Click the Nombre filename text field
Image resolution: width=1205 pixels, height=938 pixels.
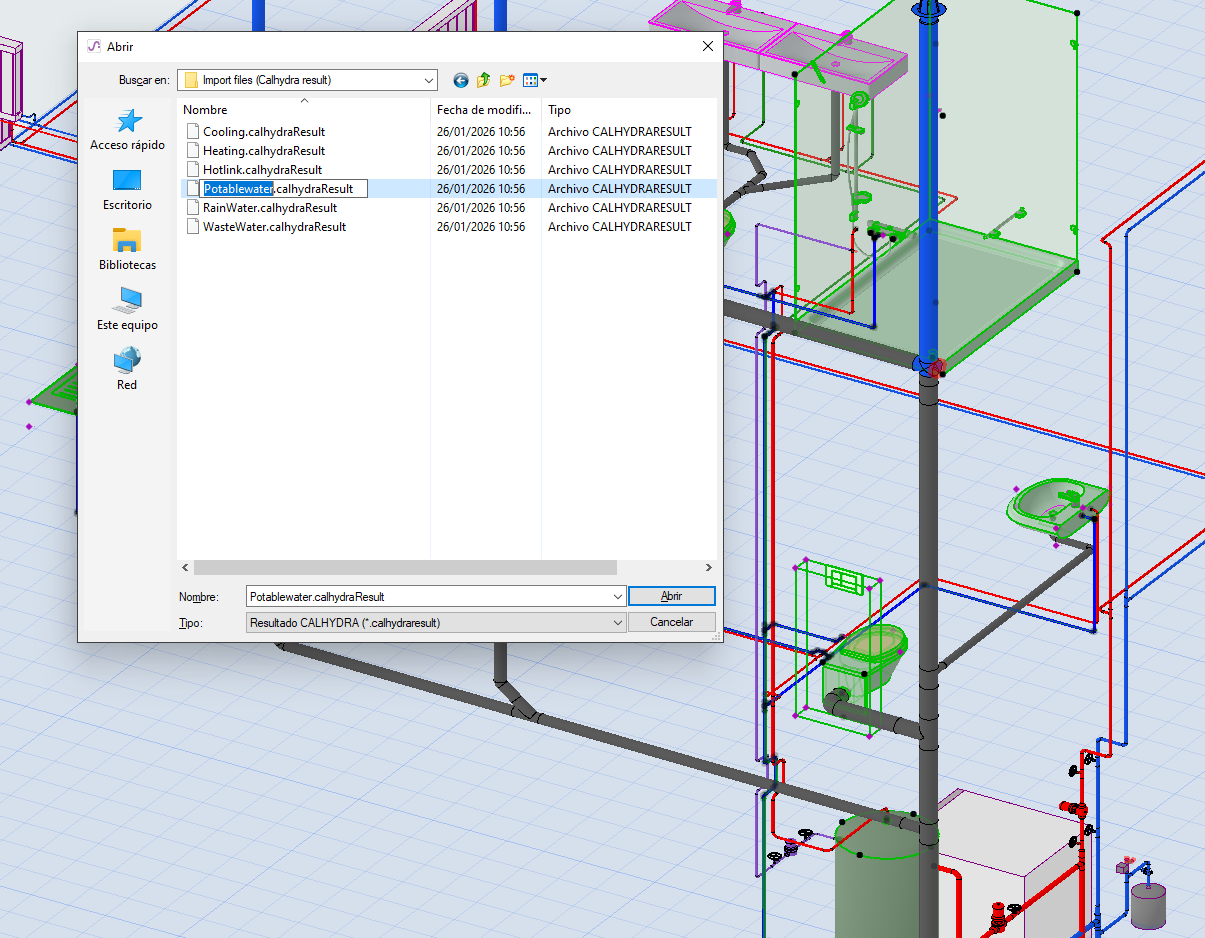click(425, 596)
